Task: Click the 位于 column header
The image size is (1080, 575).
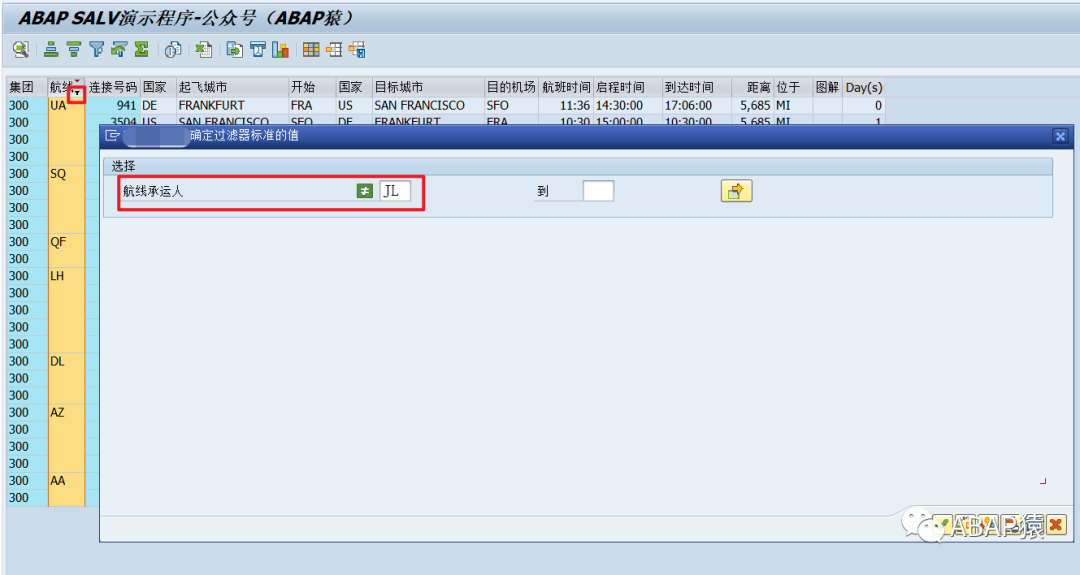Action: pyautogui.click(x=793, y=87)
